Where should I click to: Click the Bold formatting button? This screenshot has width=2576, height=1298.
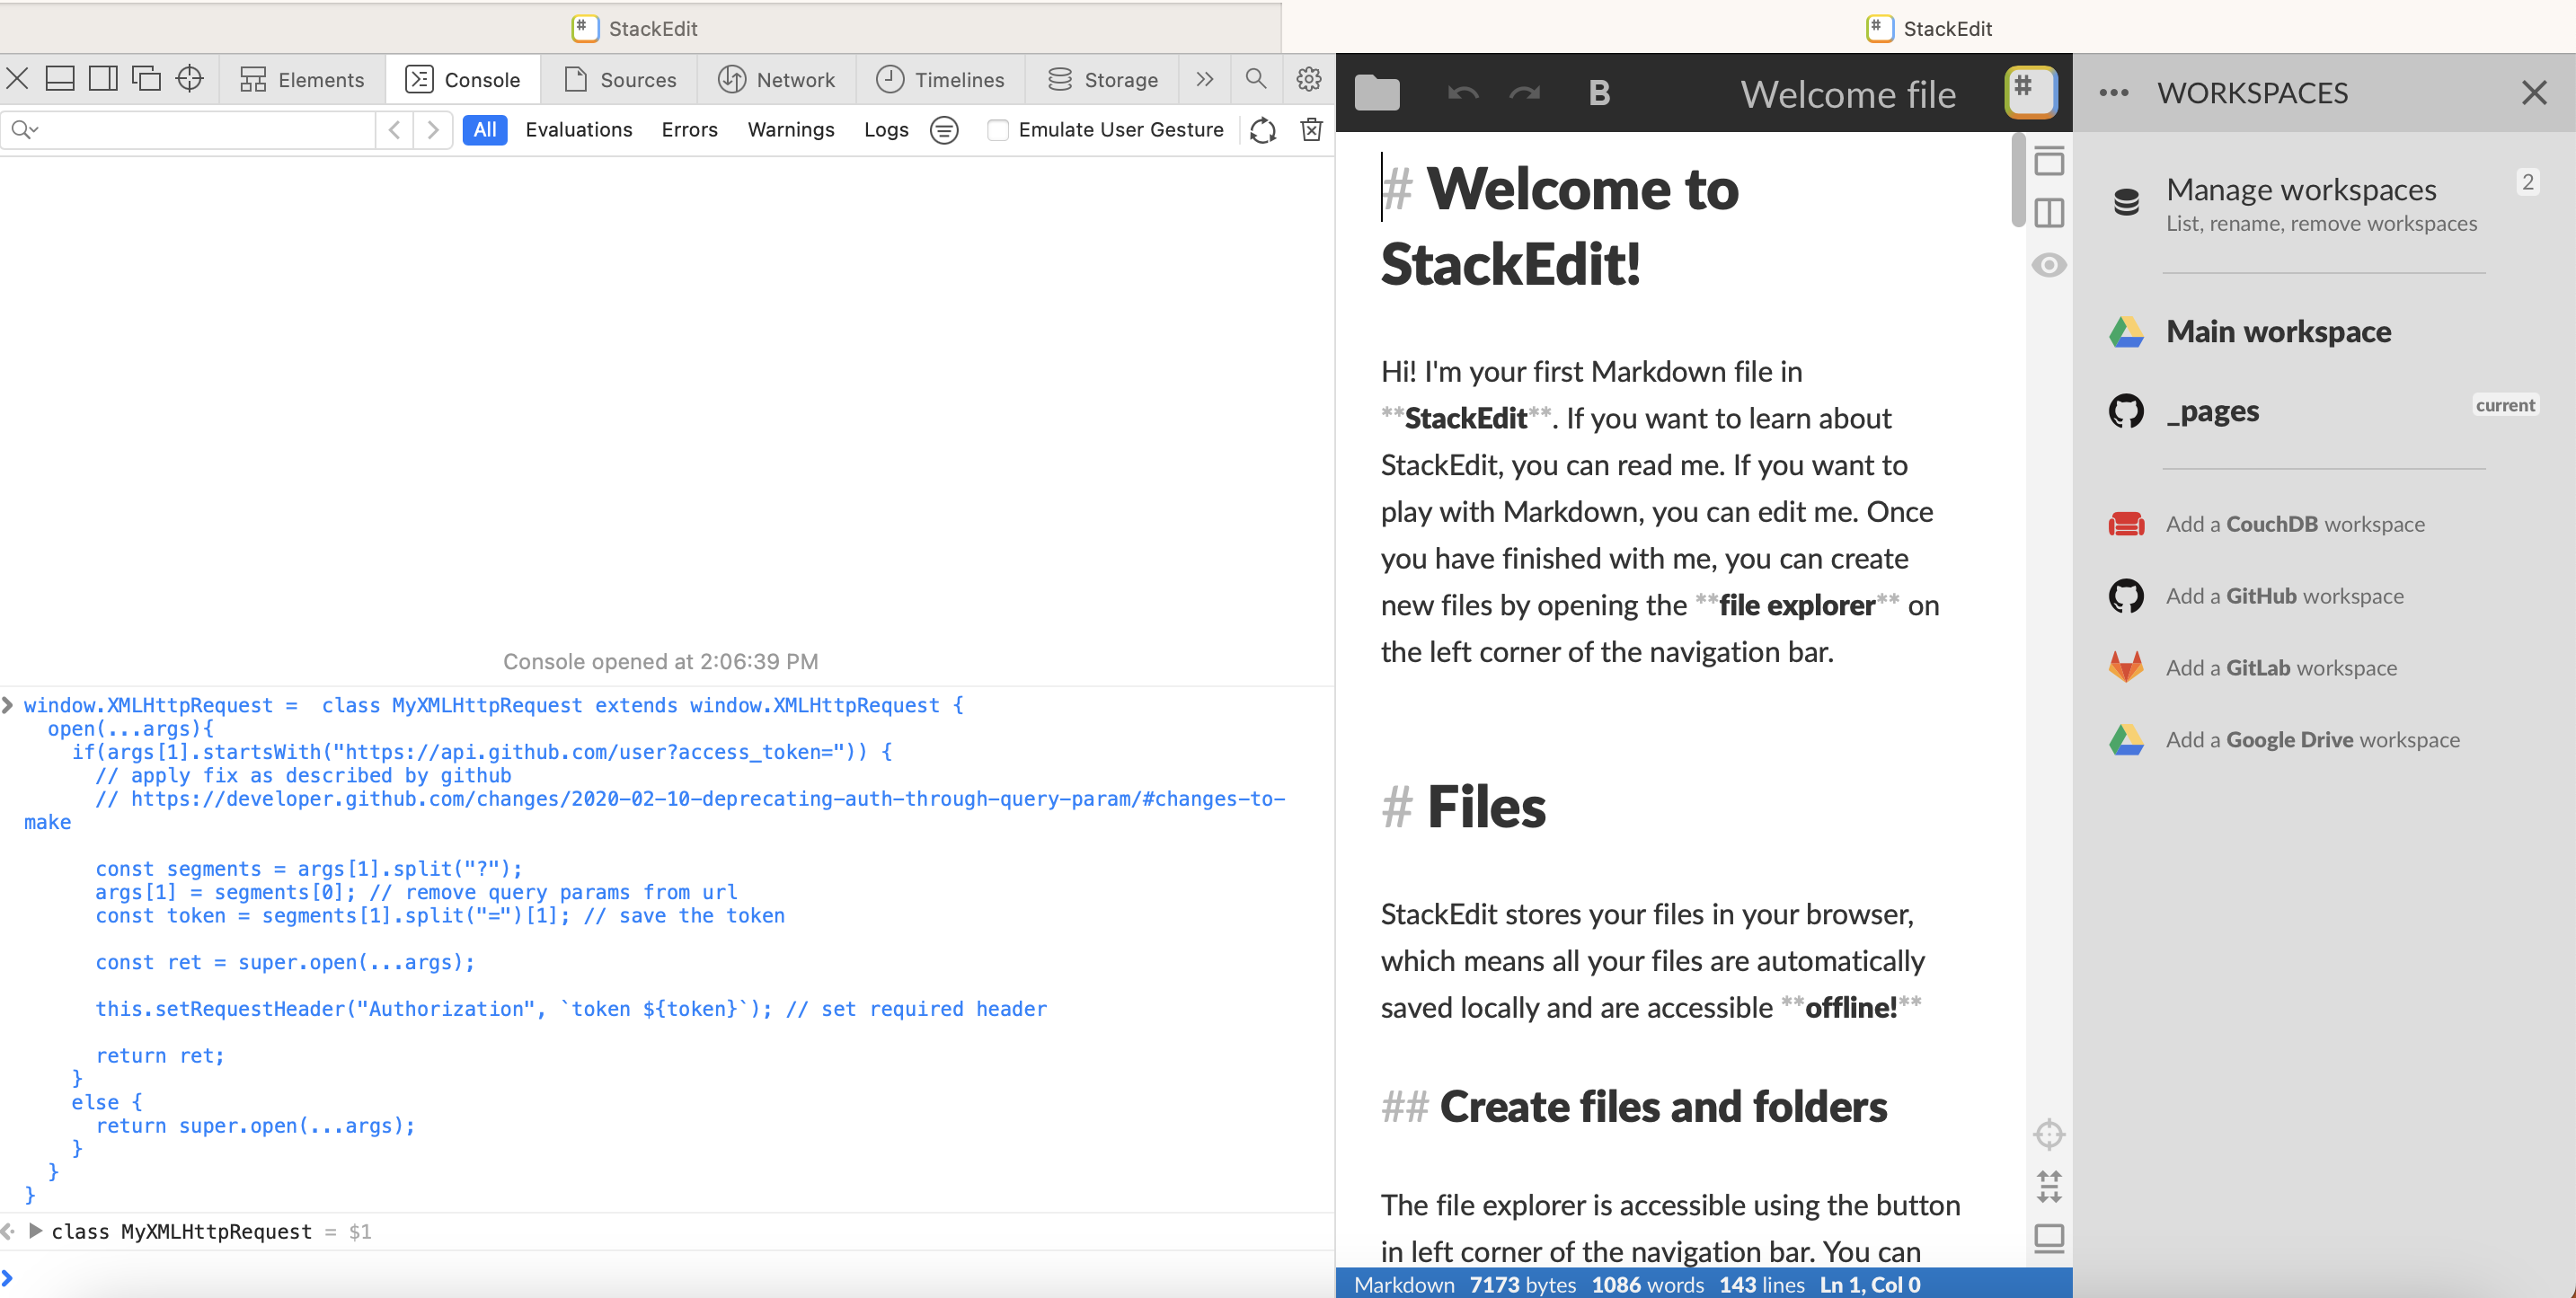[x=1599, y=93]
